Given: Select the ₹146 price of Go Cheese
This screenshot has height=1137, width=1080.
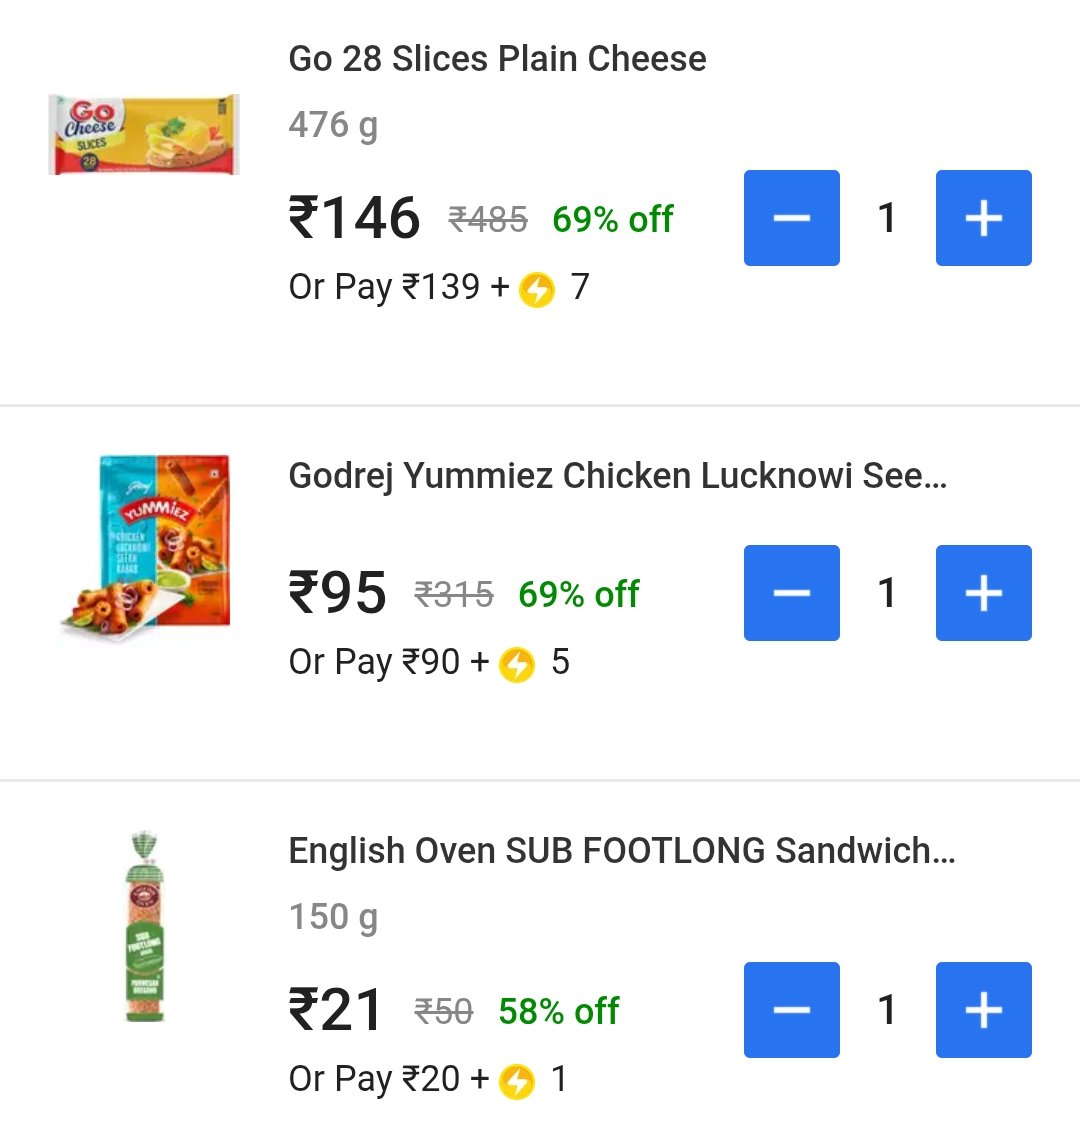Looking at the screenshot, I should click(x=354, y=218).
